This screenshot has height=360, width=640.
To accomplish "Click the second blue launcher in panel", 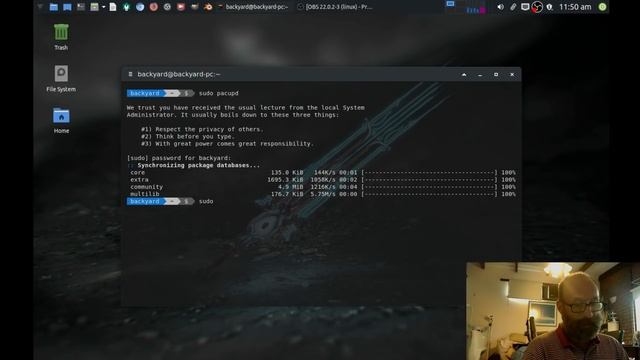I will tap(67, 7).
